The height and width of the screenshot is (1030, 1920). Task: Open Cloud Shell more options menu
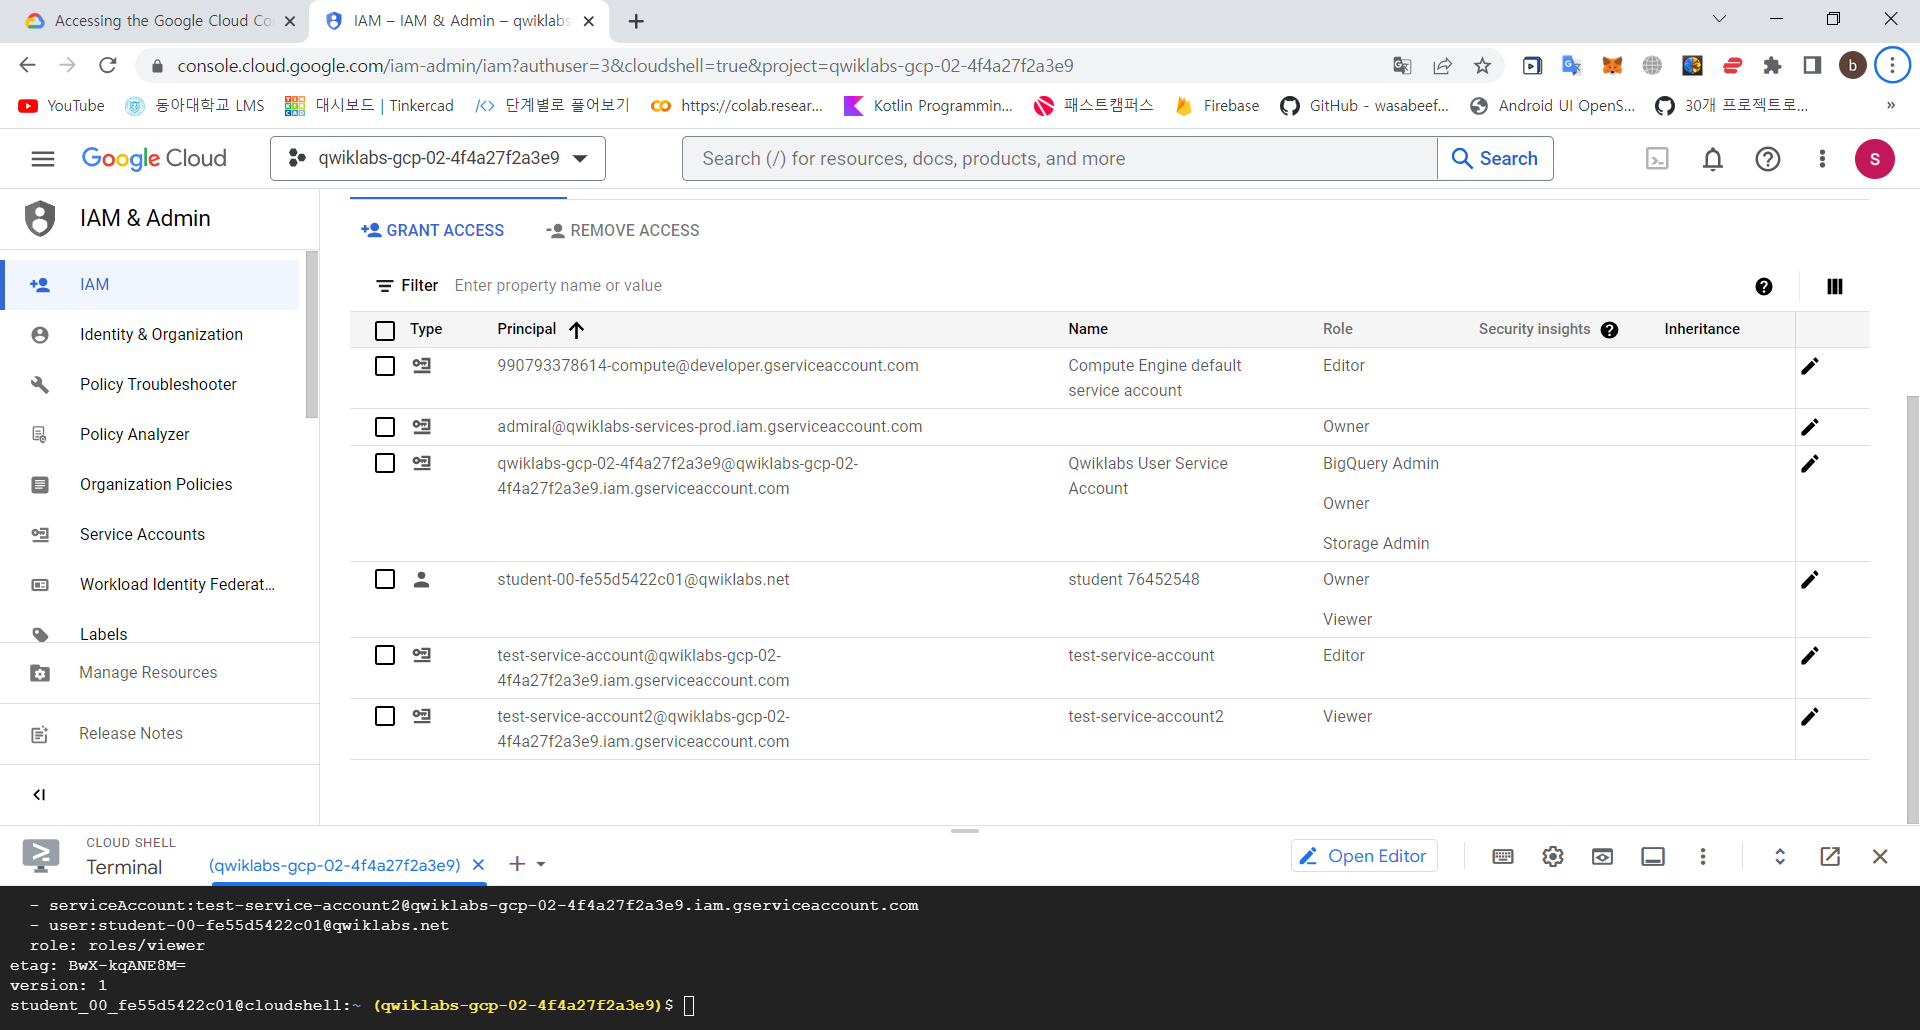coord(1702,856)
